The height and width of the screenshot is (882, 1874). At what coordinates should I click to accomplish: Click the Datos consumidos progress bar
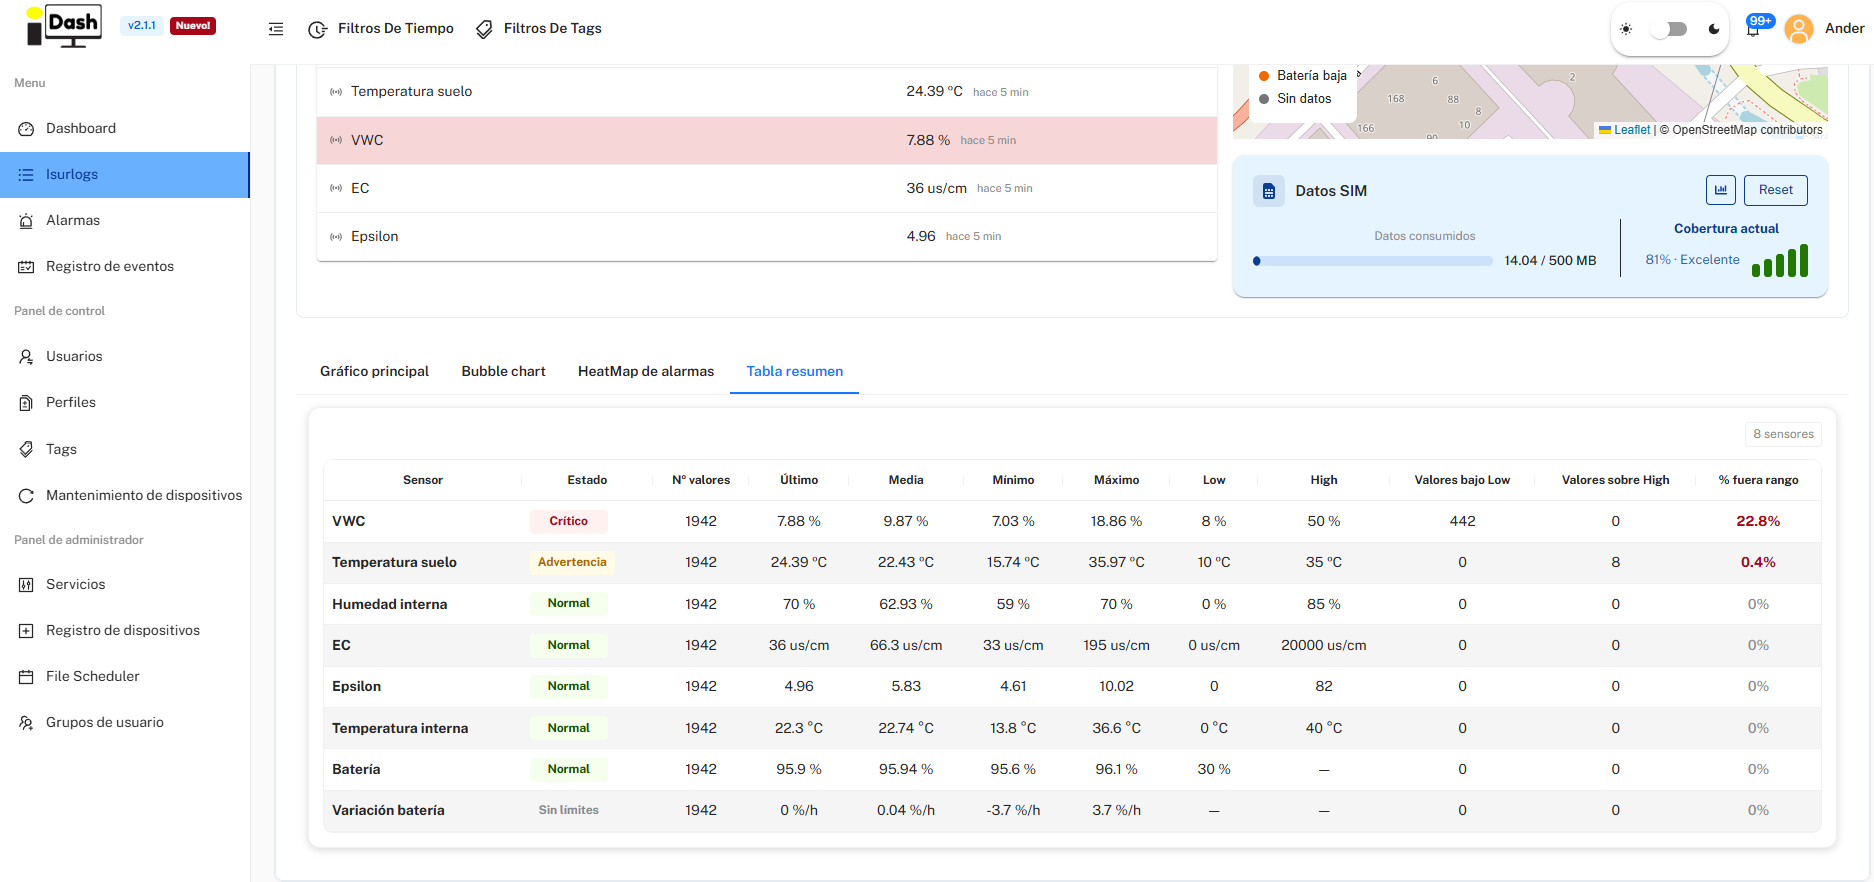pyautogui.click(x=1373, y=261)
